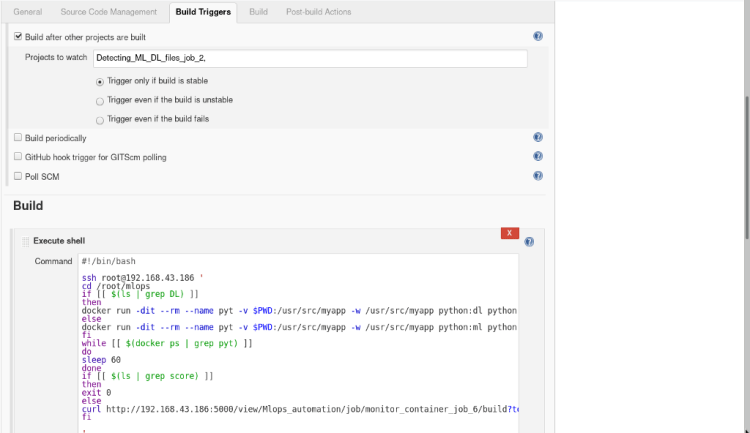Open help for Build after other projects
This screenshot has height=433, width=750.
(x=538, y=36)
